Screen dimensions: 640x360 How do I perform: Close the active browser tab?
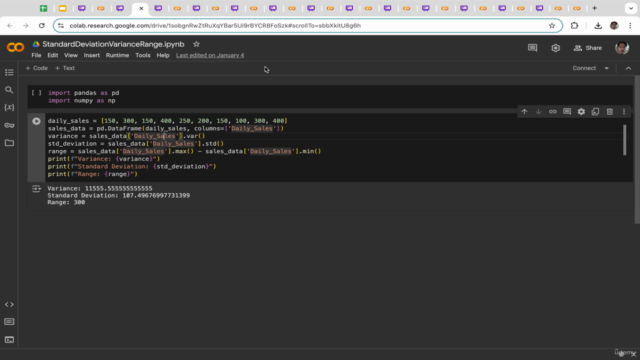(x=141, y=8)
